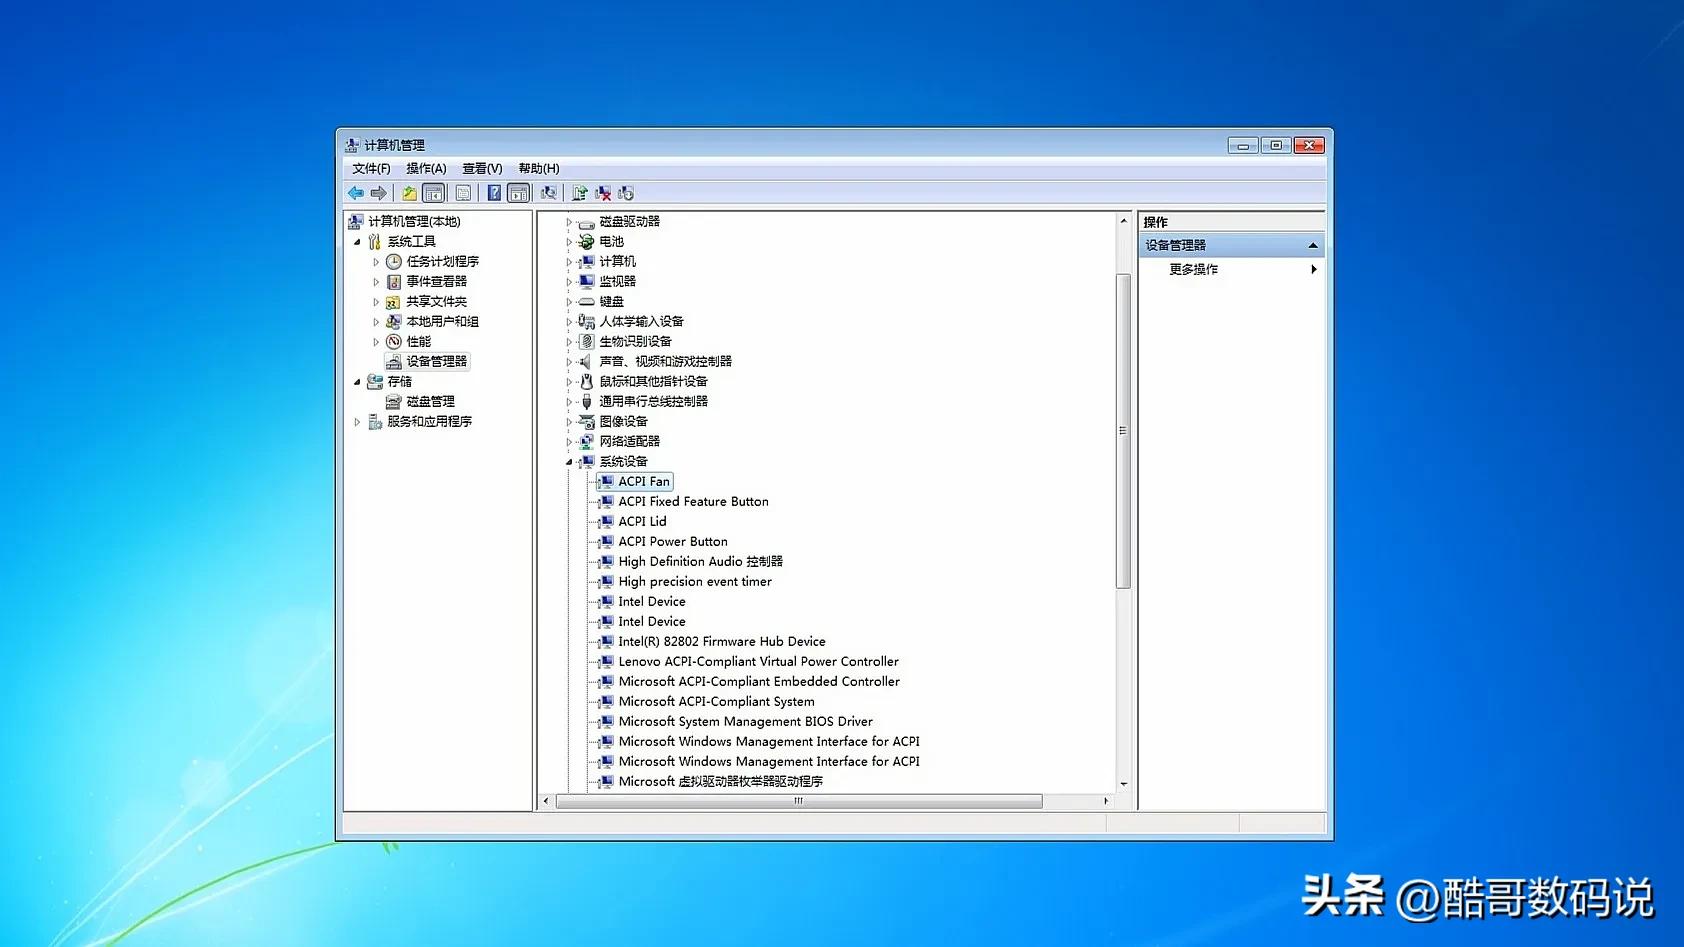1684x947 pixels.
Task: Select High precision event timer device
Action: [x=695, y=581]
